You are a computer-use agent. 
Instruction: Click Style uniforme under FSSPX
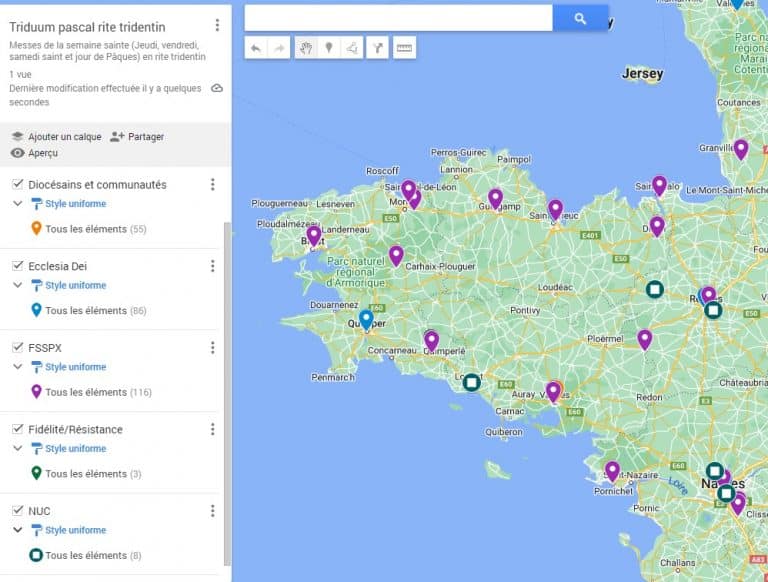69,366
